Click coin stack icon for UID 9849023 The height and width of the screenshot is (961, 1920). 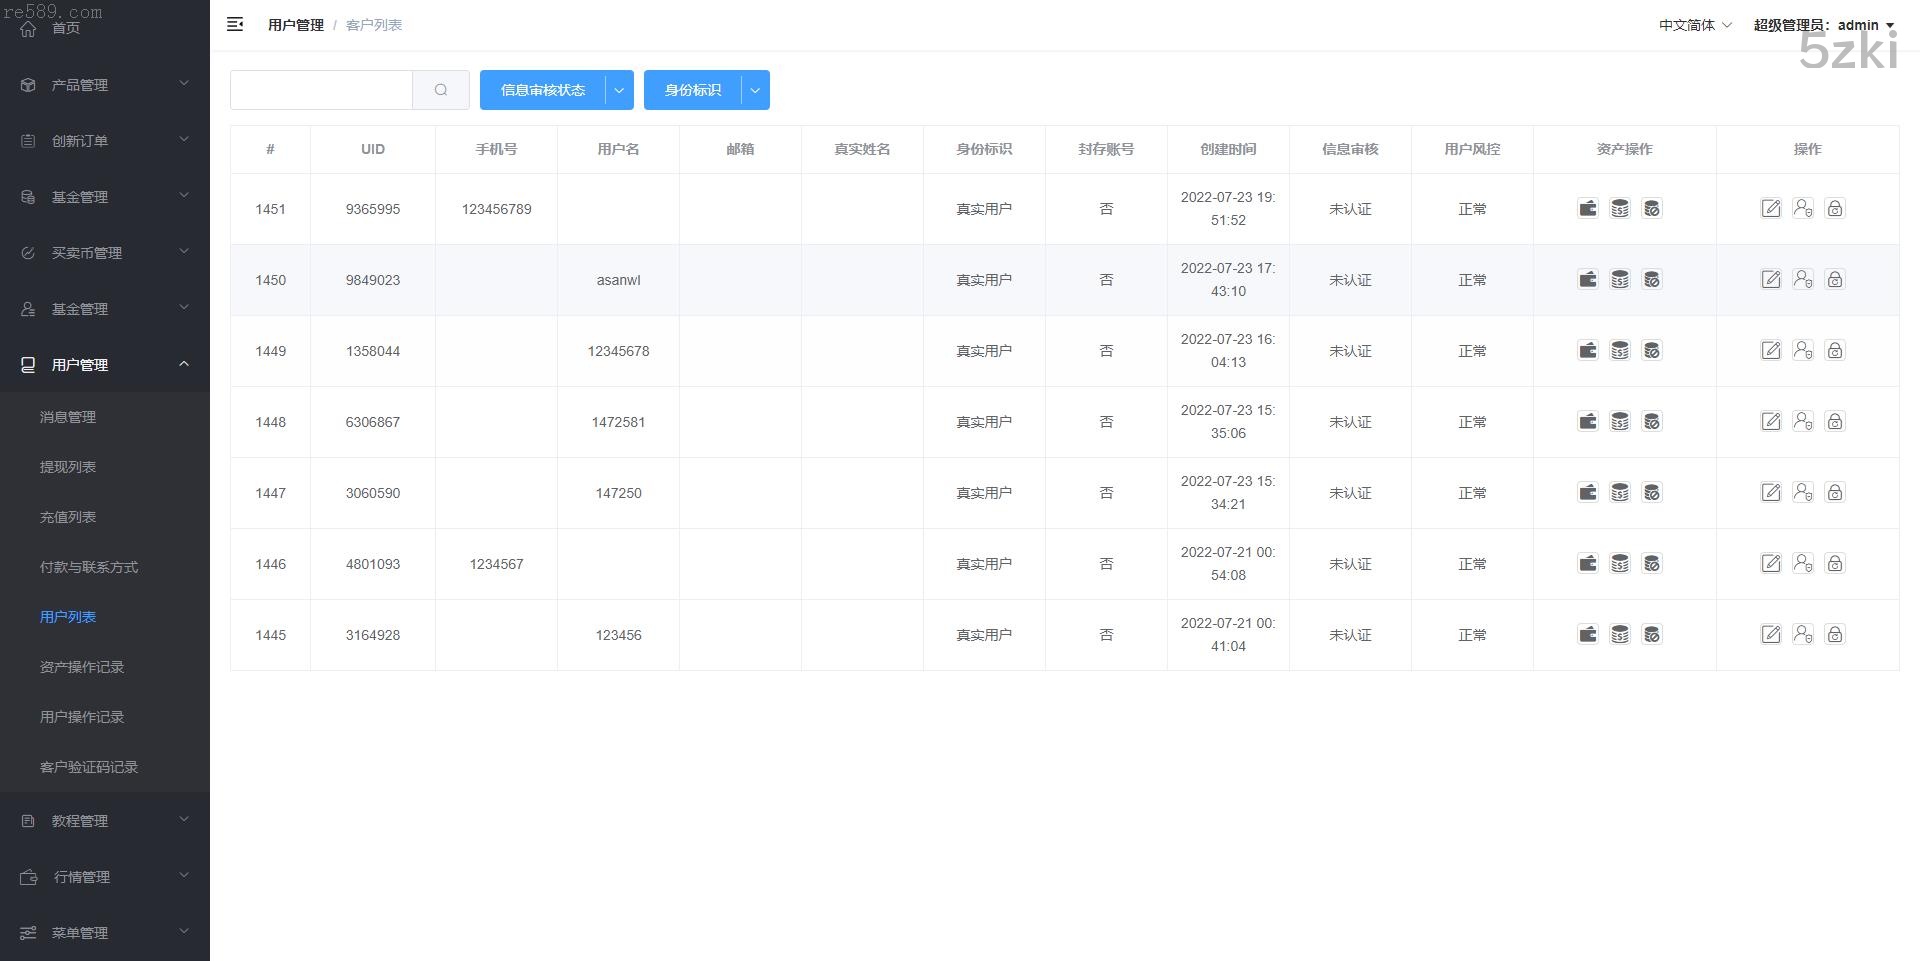[x=1619, y=279]
